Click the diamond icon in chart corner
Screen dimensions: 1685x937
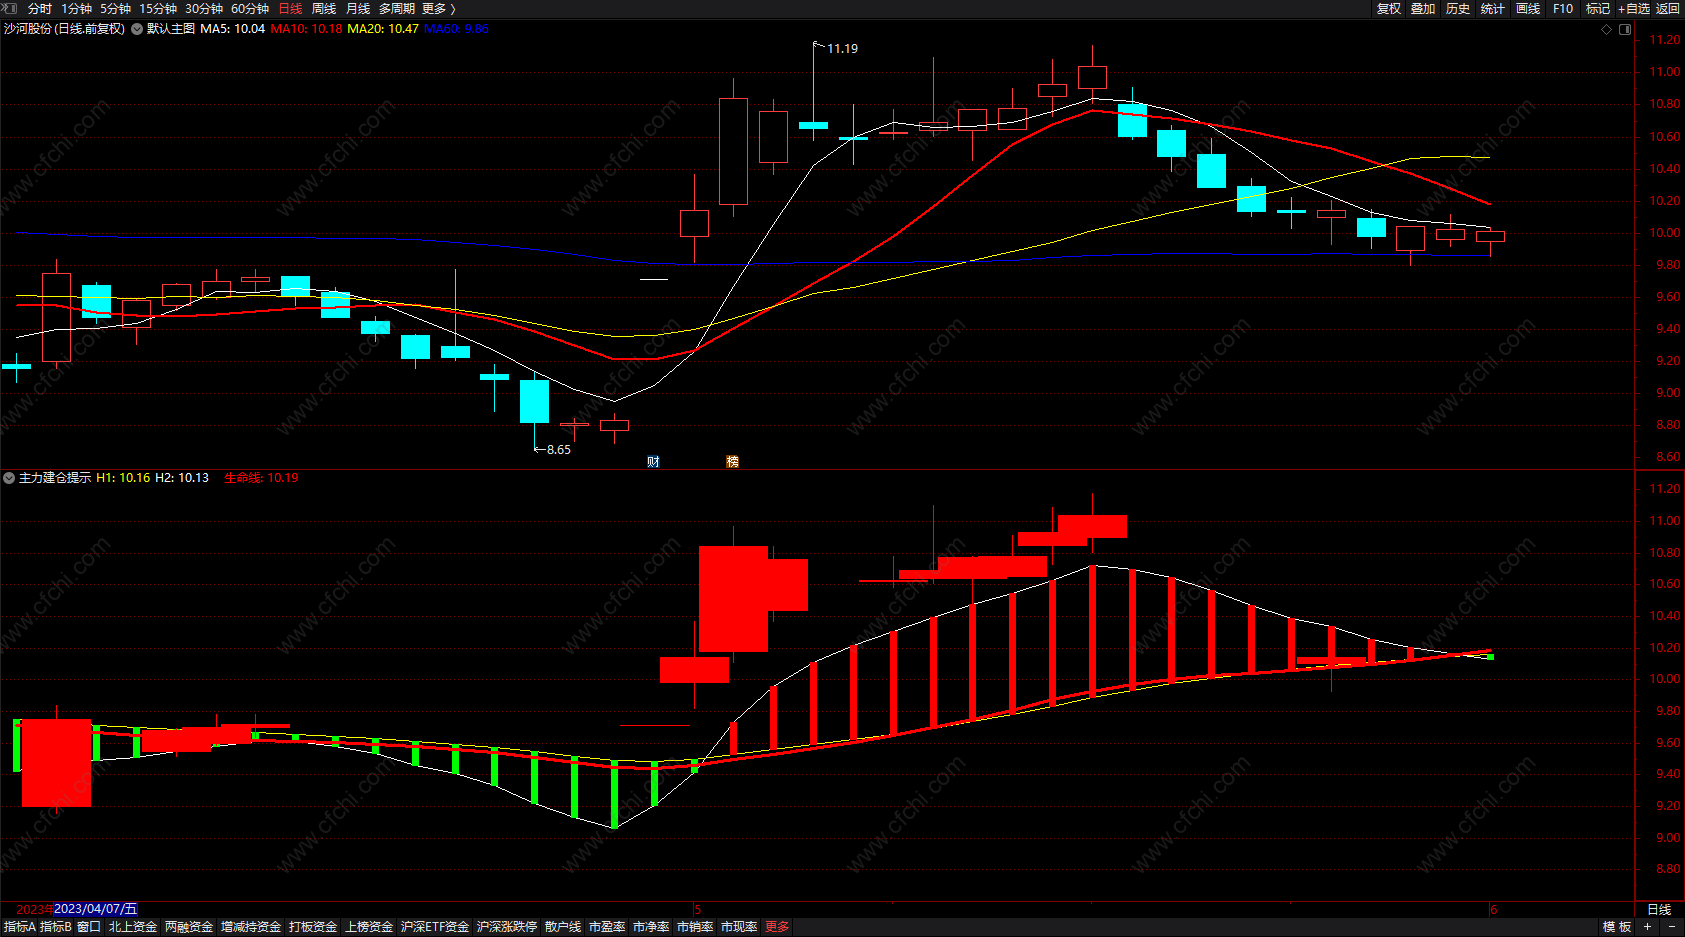point(1607,29)
